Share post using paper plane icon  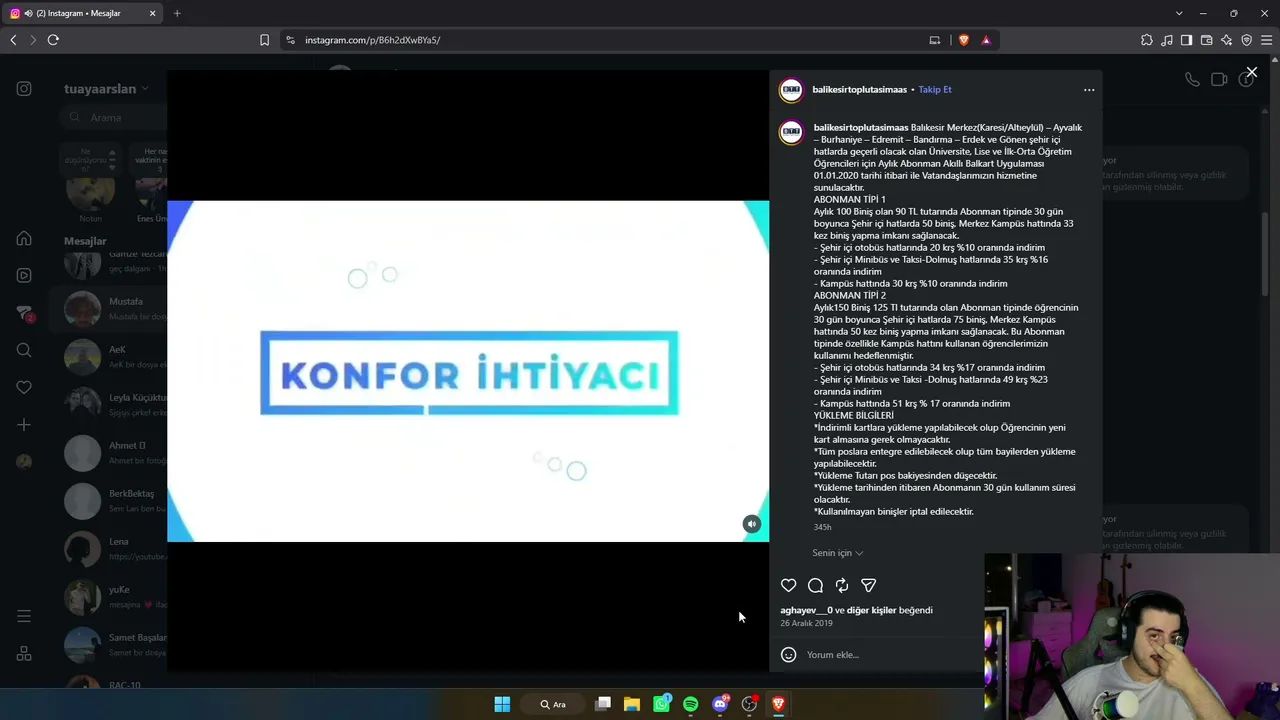tap(868, 585)
